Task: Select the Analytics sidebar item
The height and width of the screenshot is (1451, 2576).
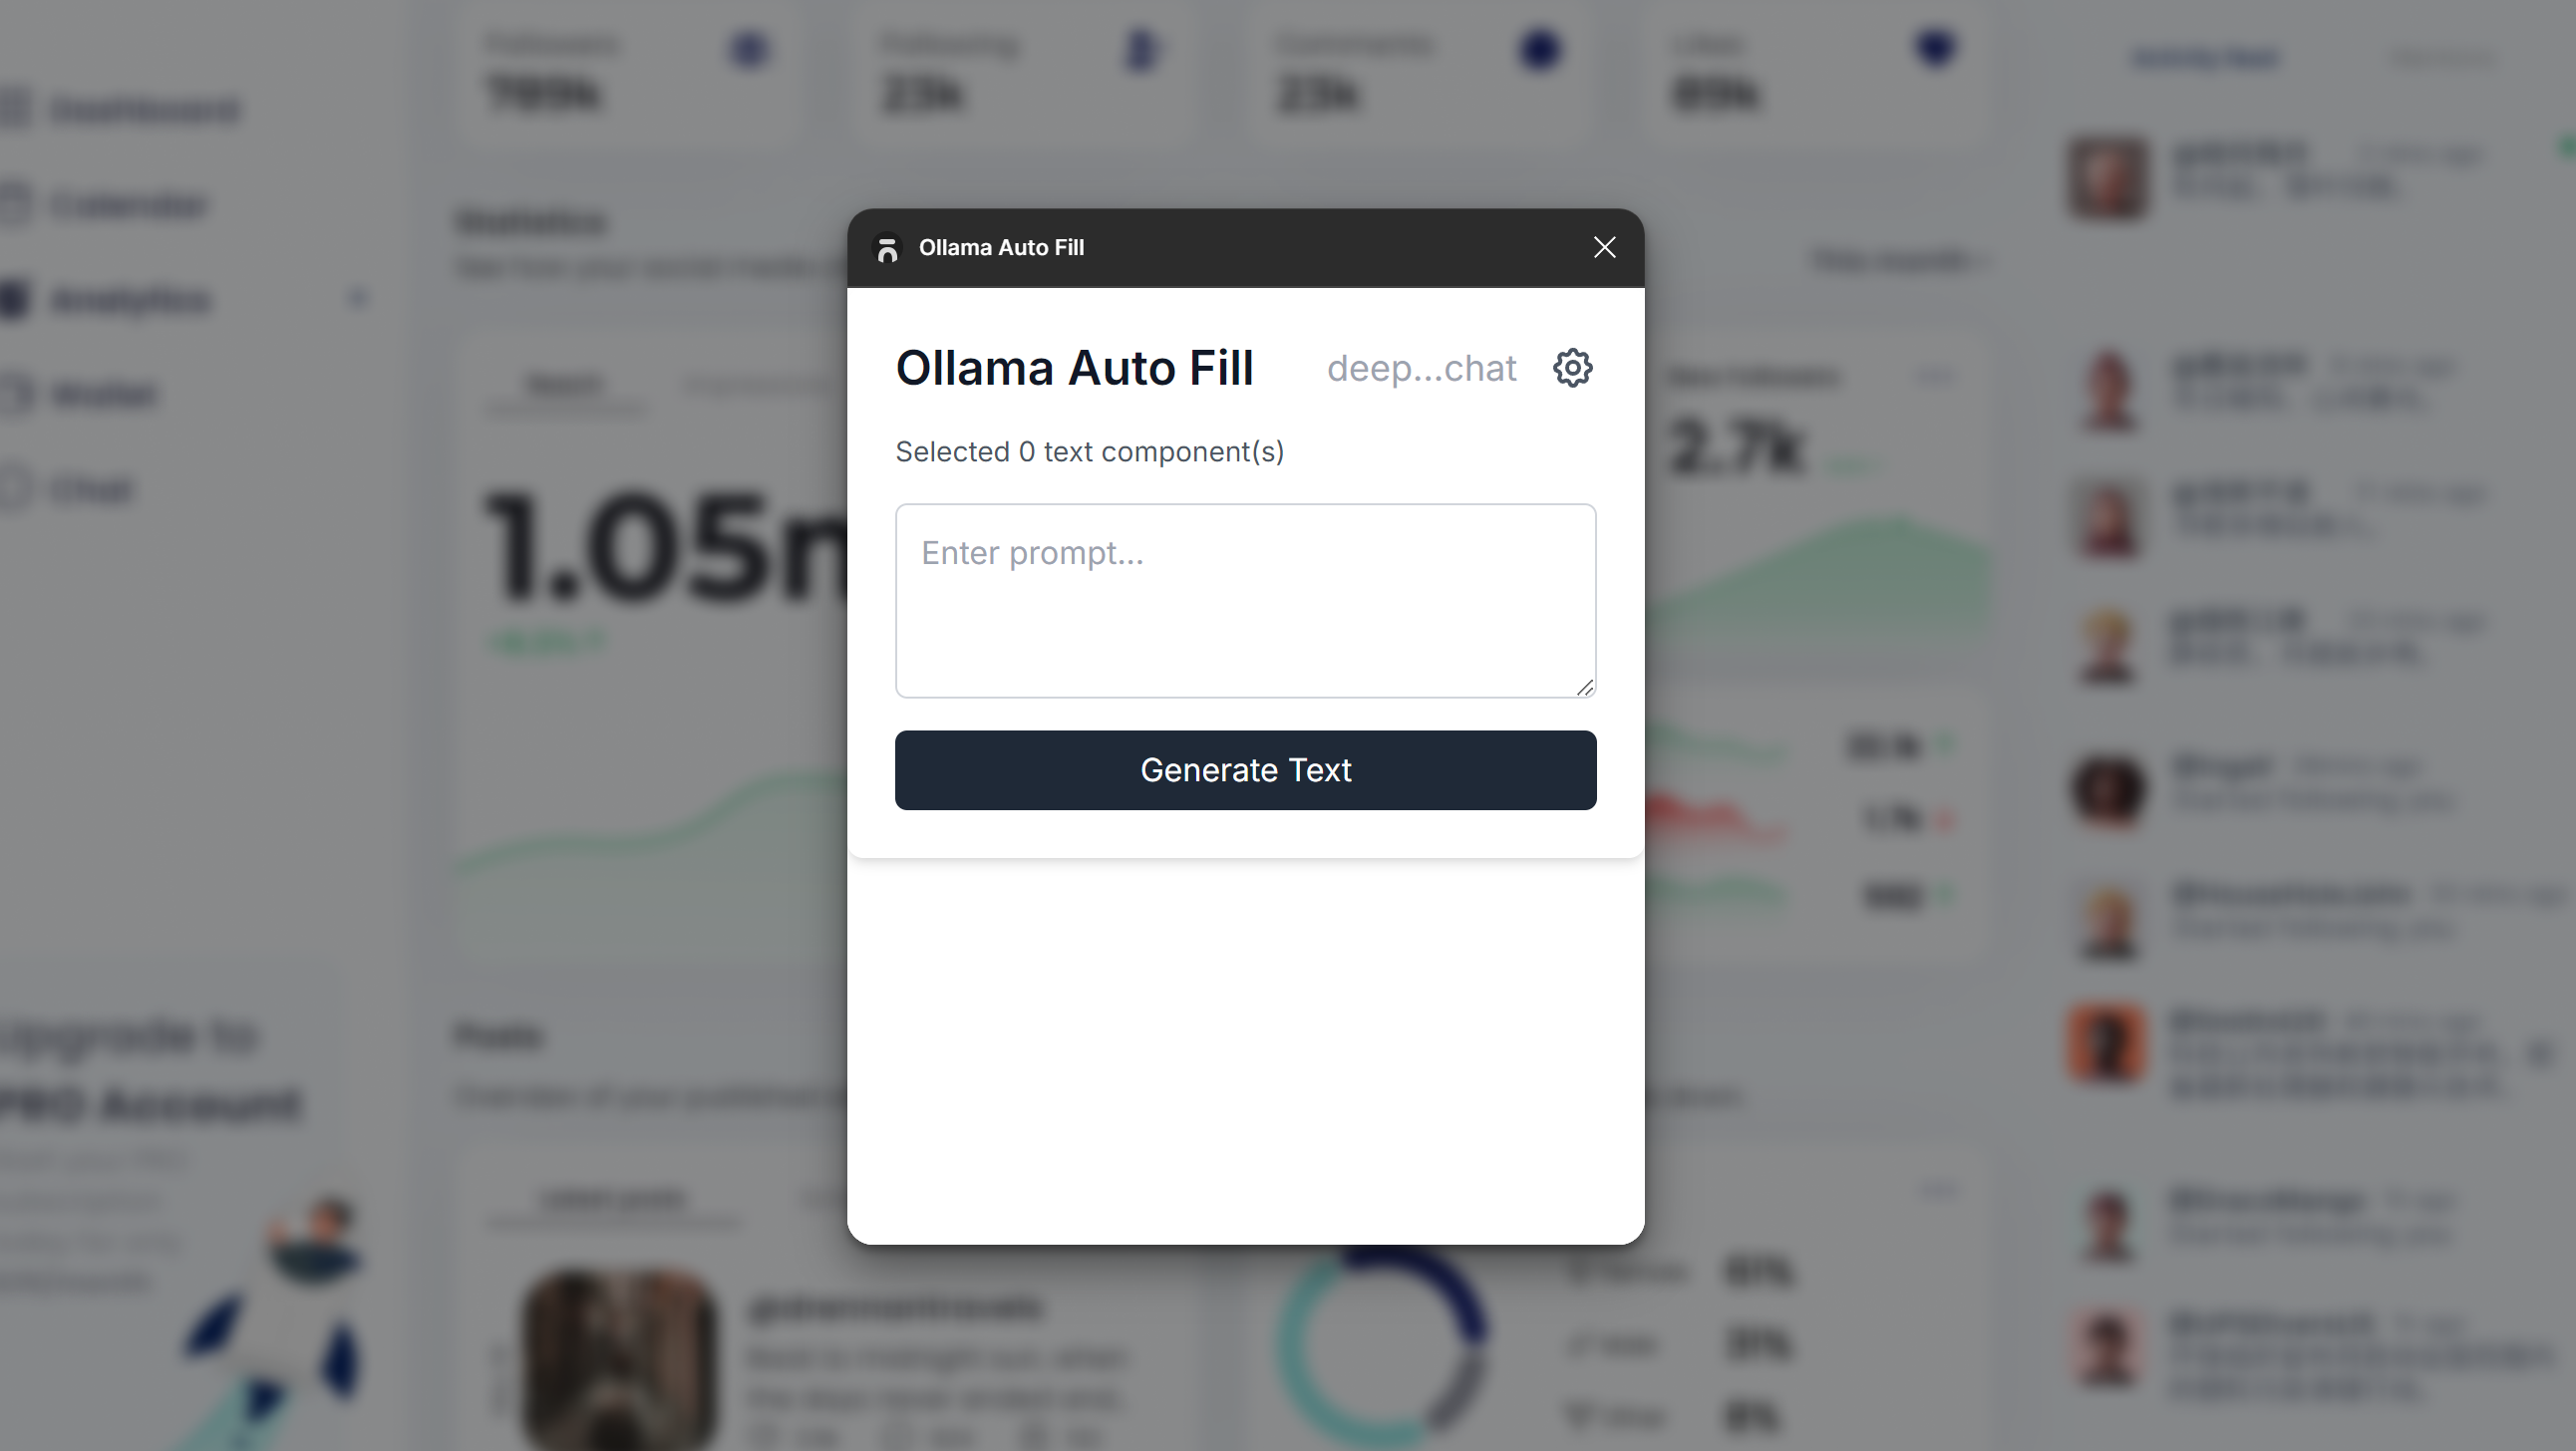Action: tap(130, 299)
